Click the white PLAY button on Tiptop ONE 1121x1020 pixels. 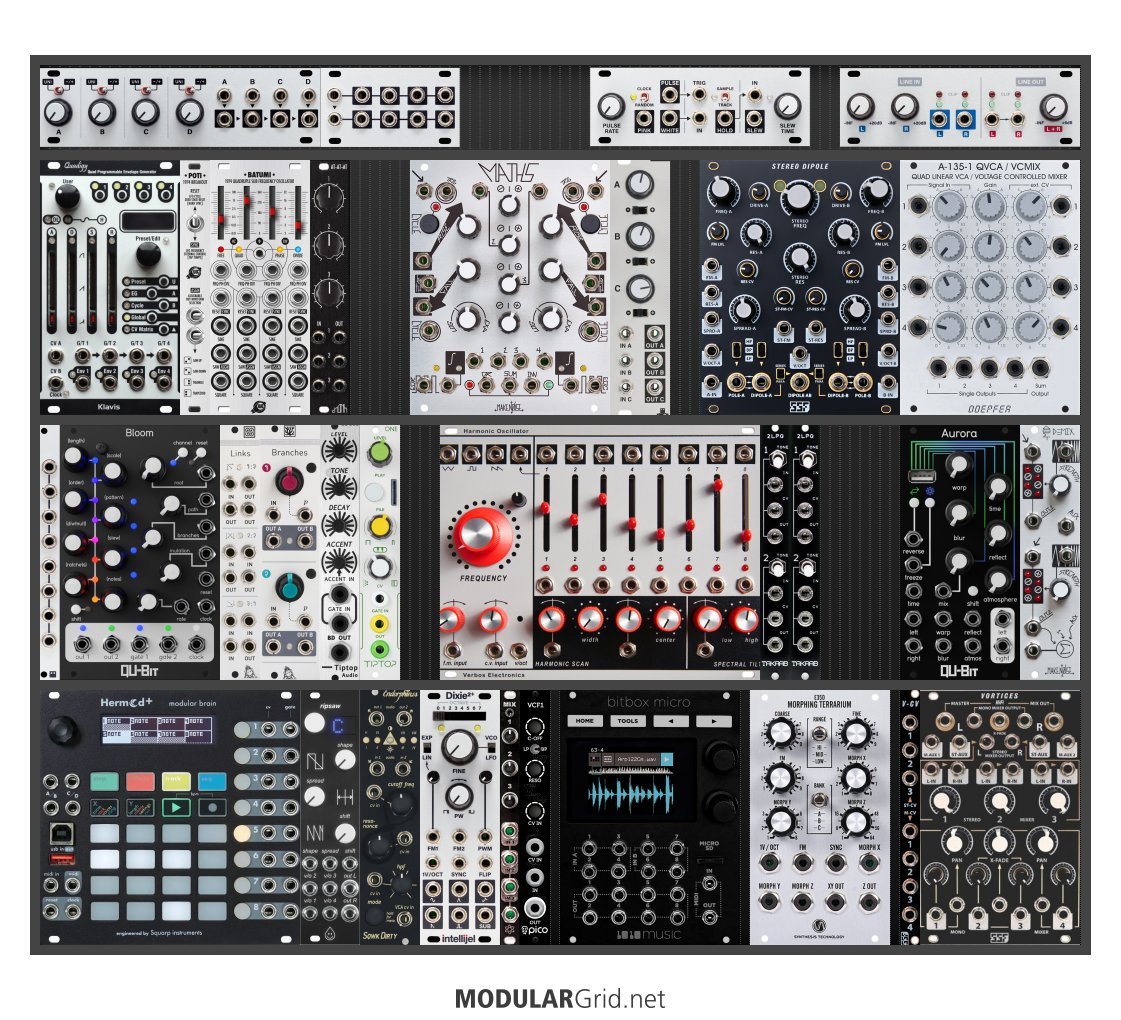click(x=375, y=492)
